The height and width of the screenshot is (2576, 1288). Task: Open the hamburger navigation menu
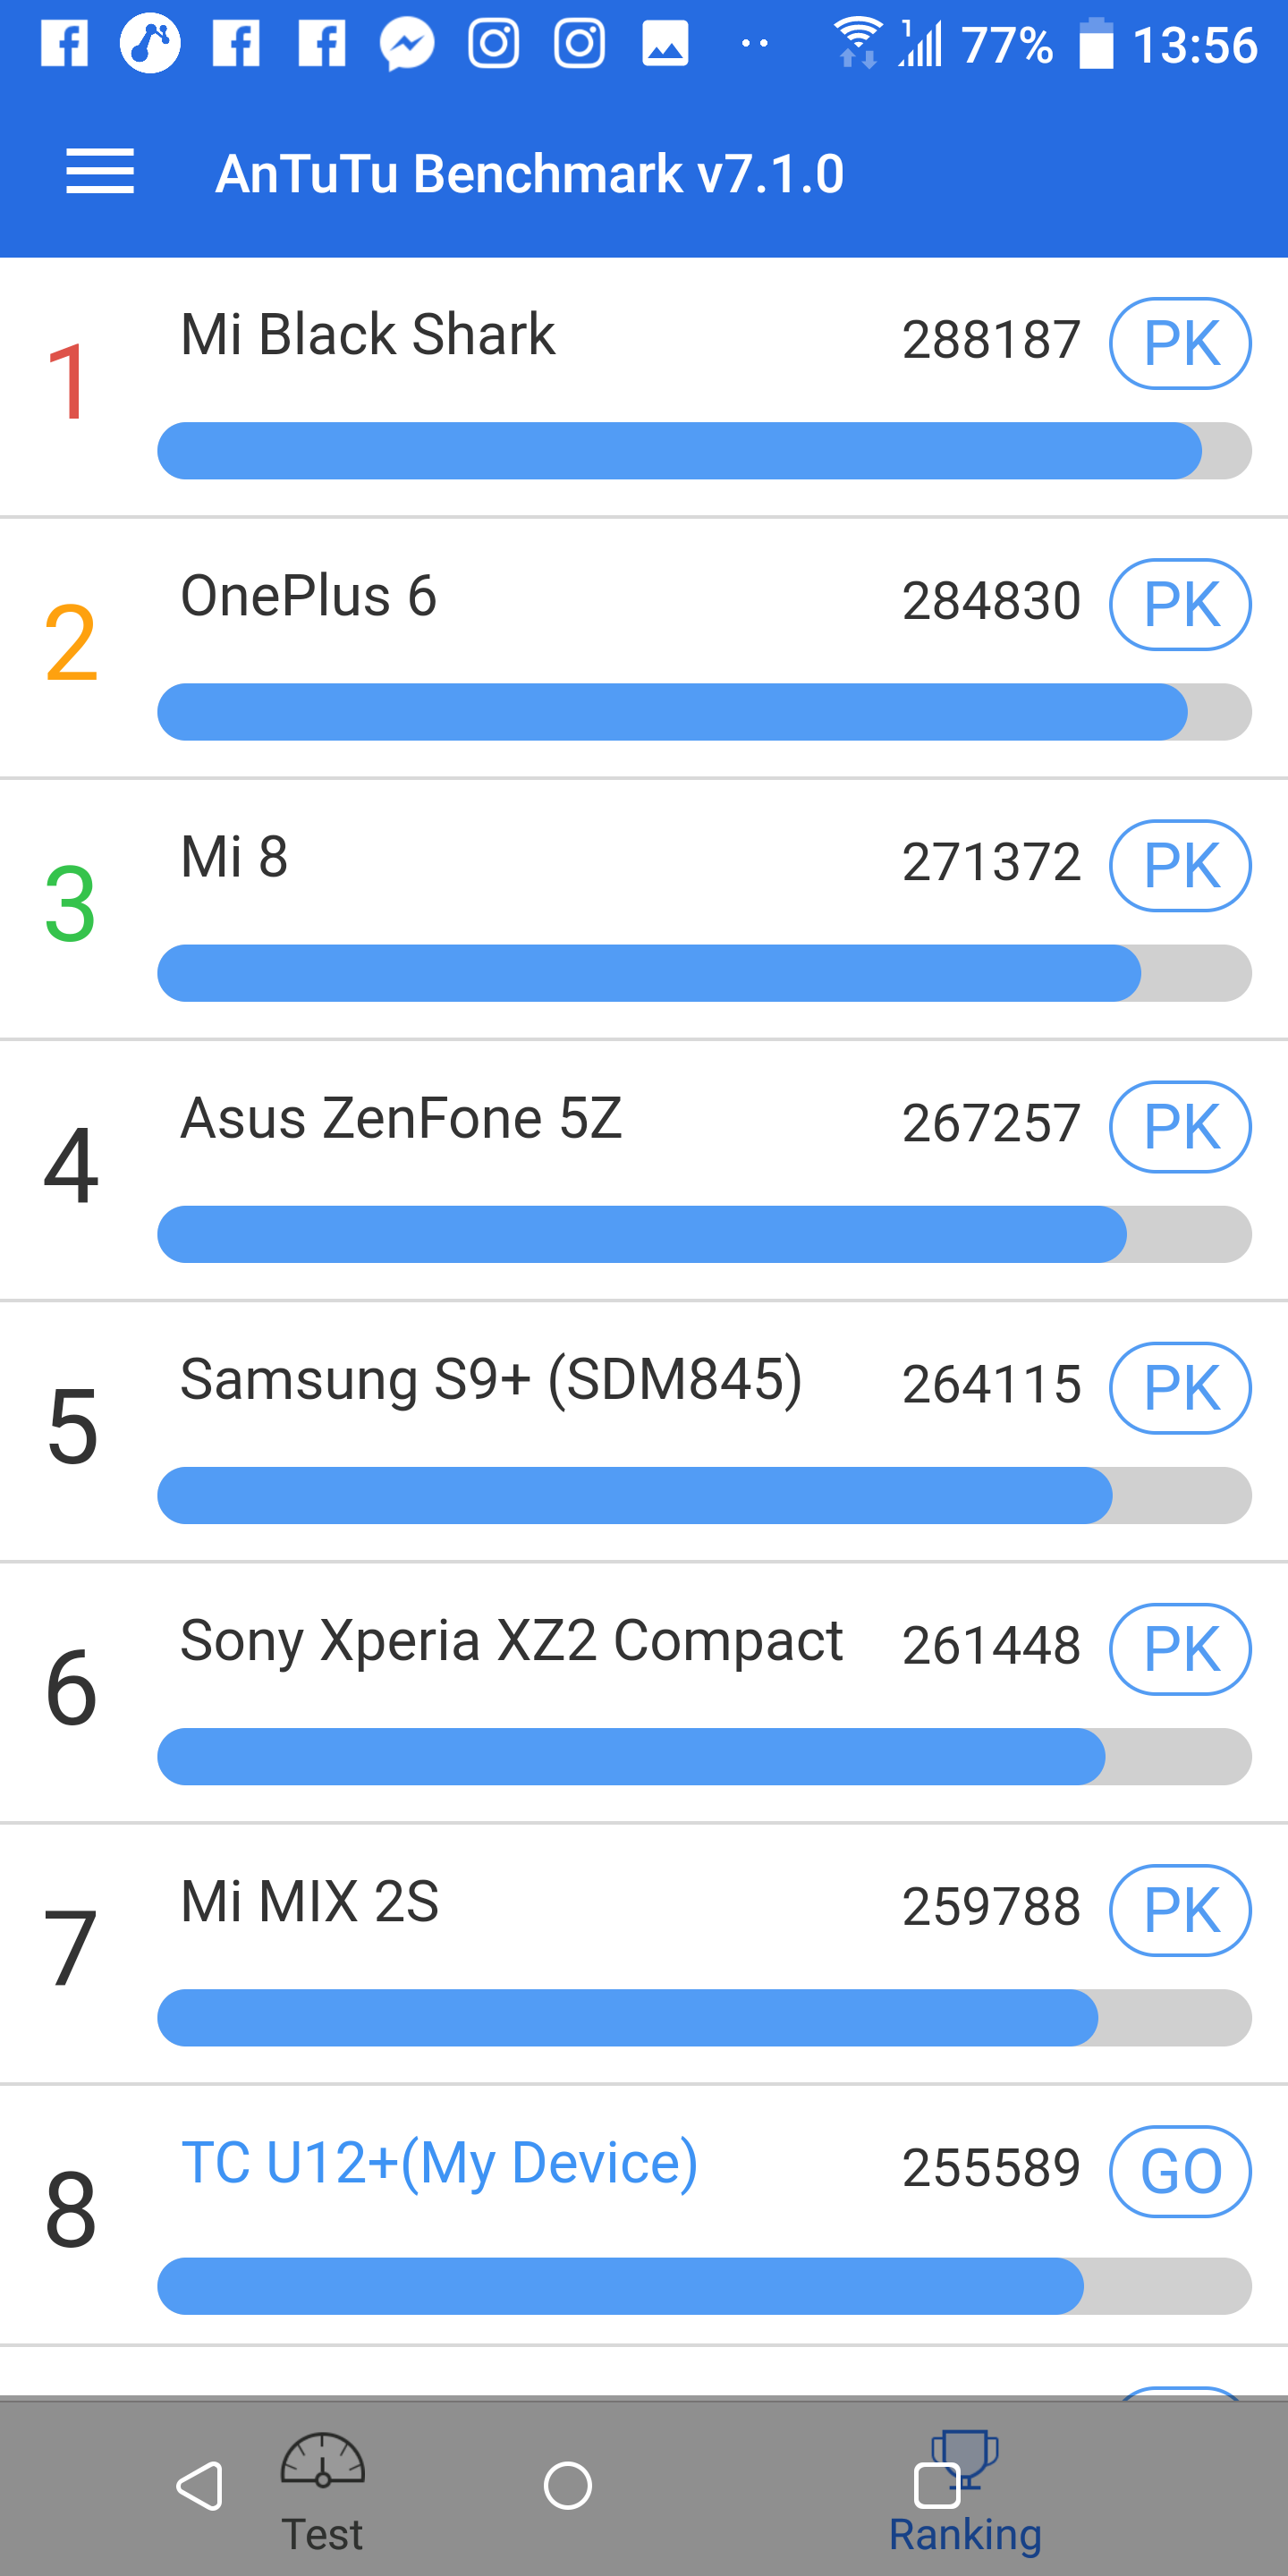100,172
